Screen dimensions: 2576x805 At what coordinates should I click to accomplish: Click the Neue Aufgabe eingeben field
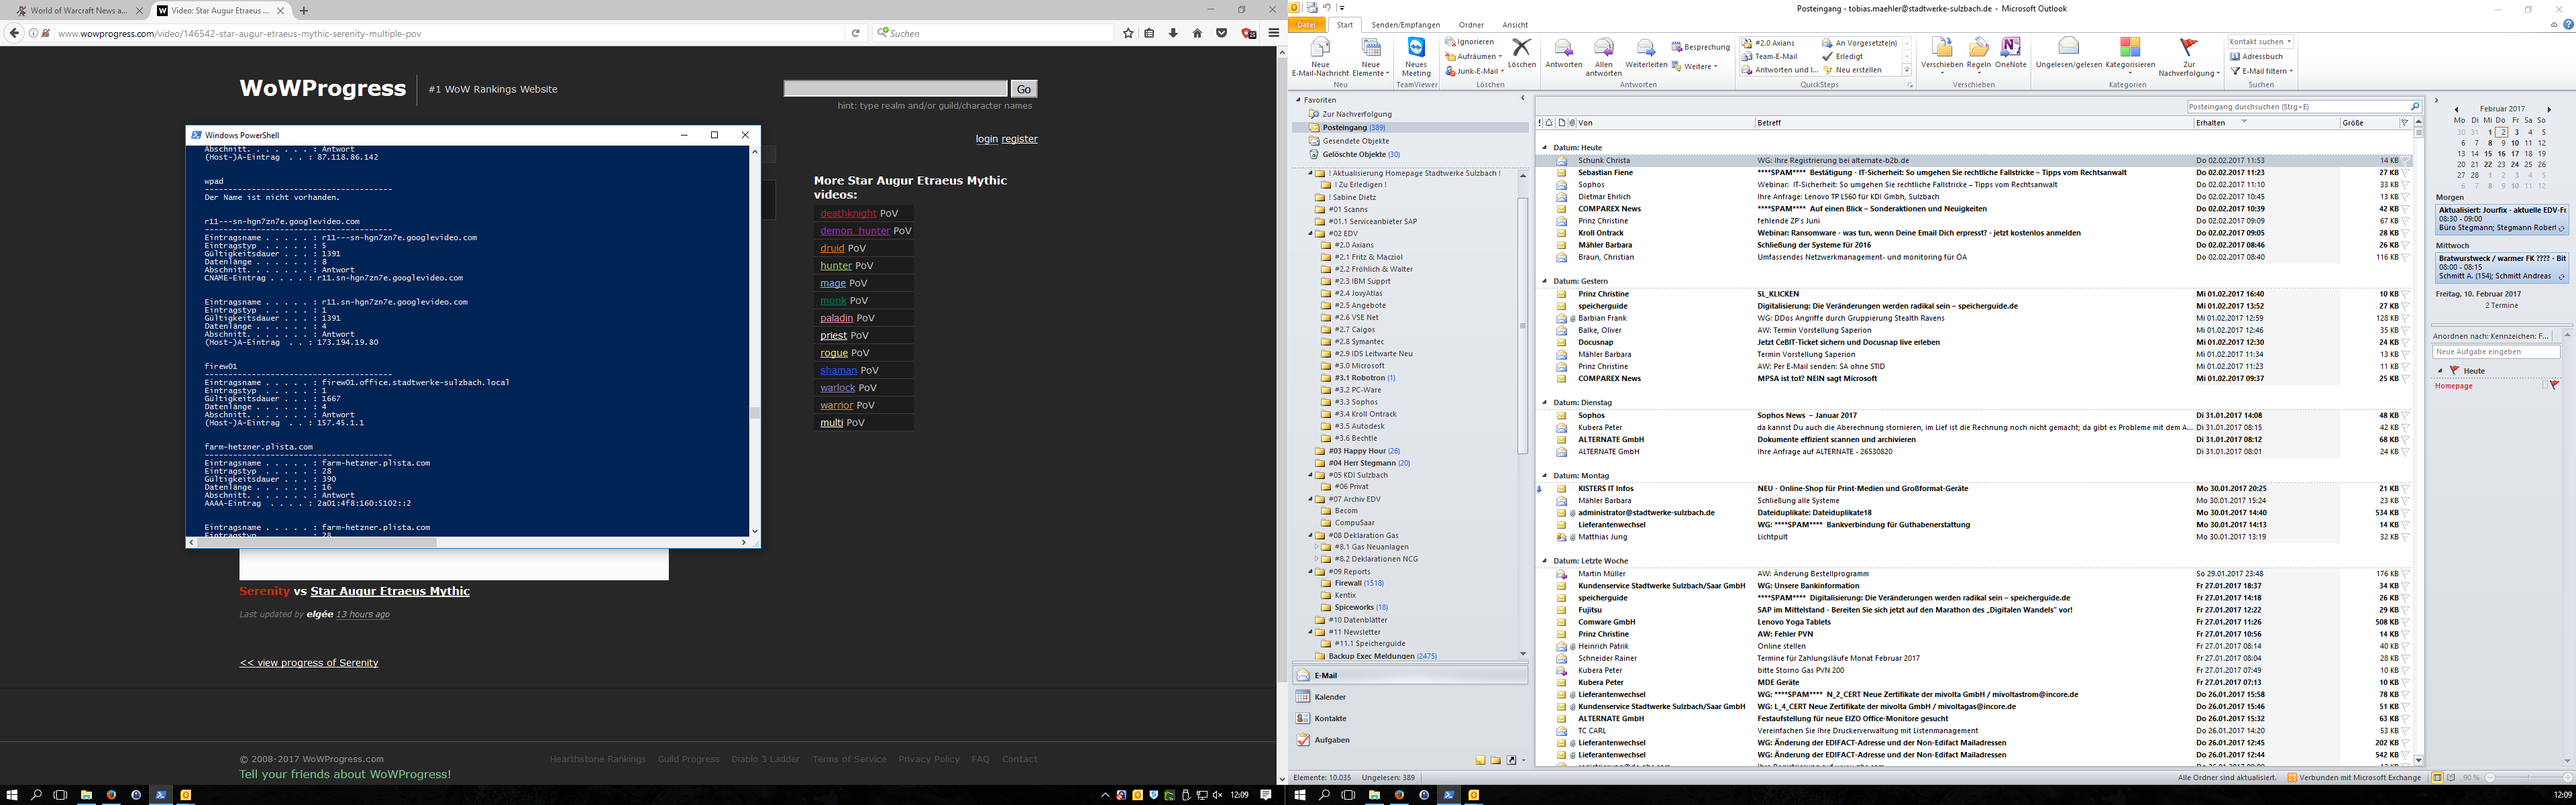[x=2495, y=352]
